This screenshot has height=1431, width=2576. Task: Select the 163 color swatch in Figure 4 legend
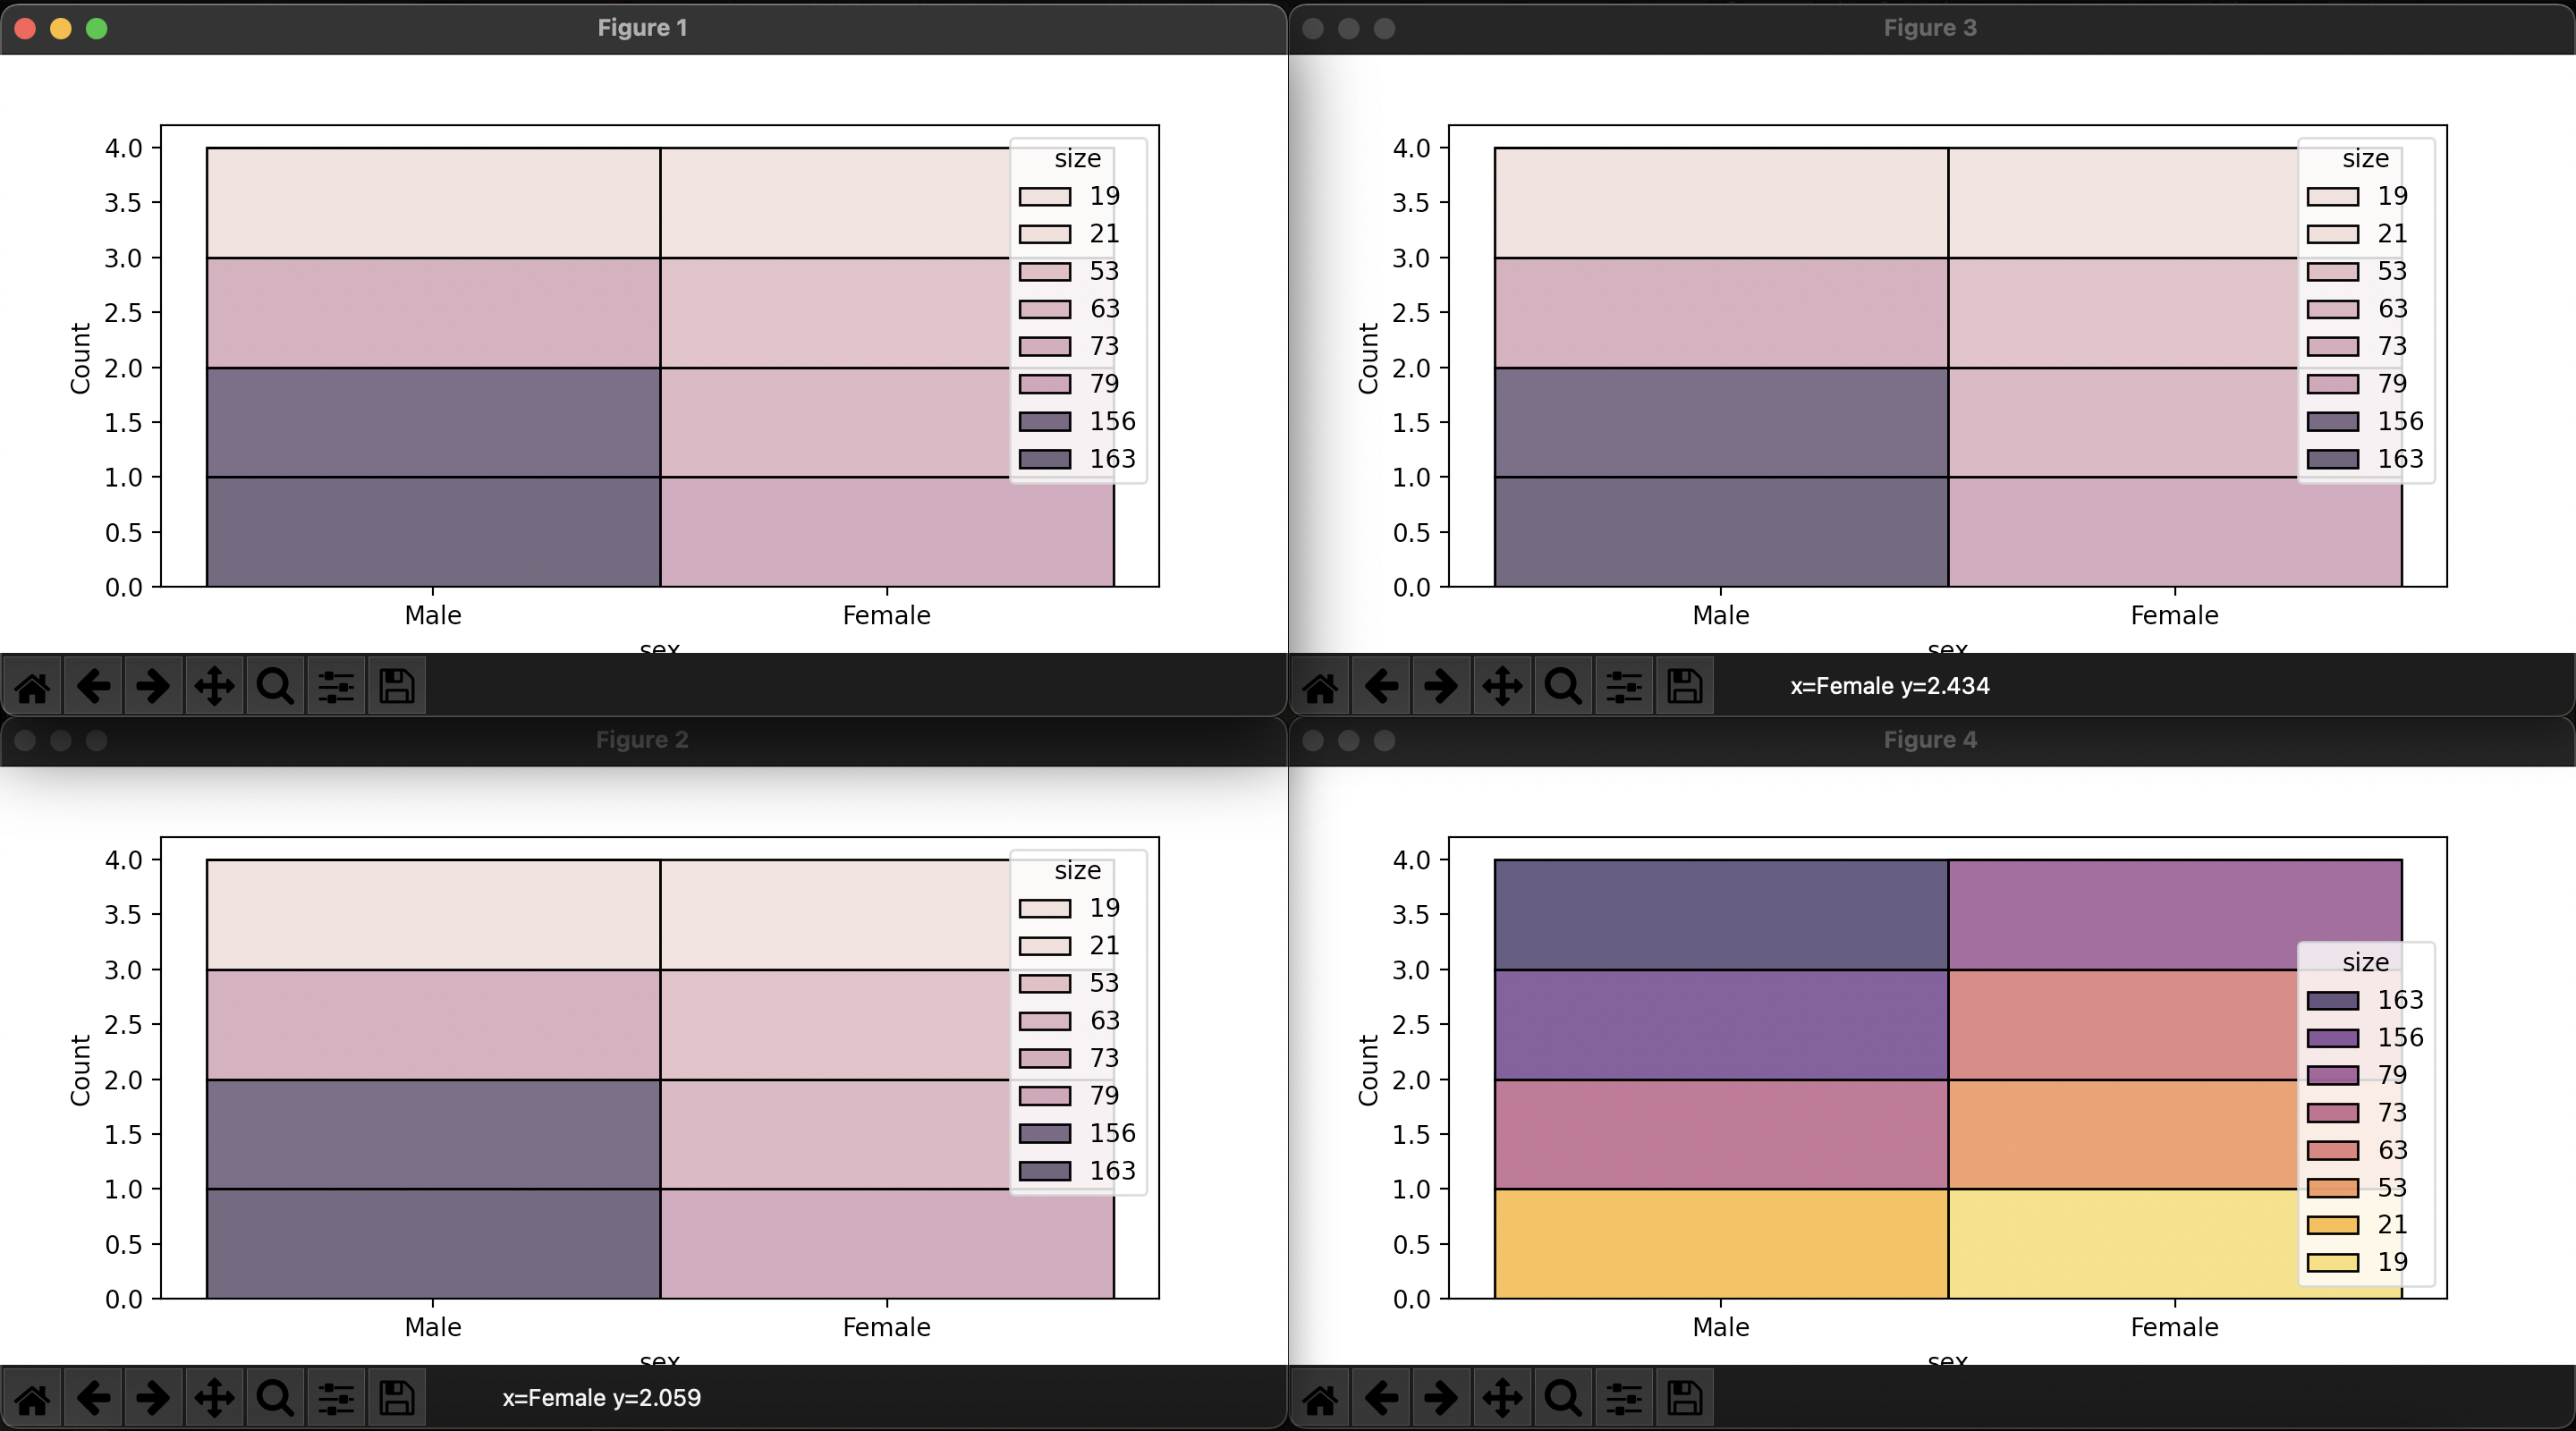(2334, 999)
